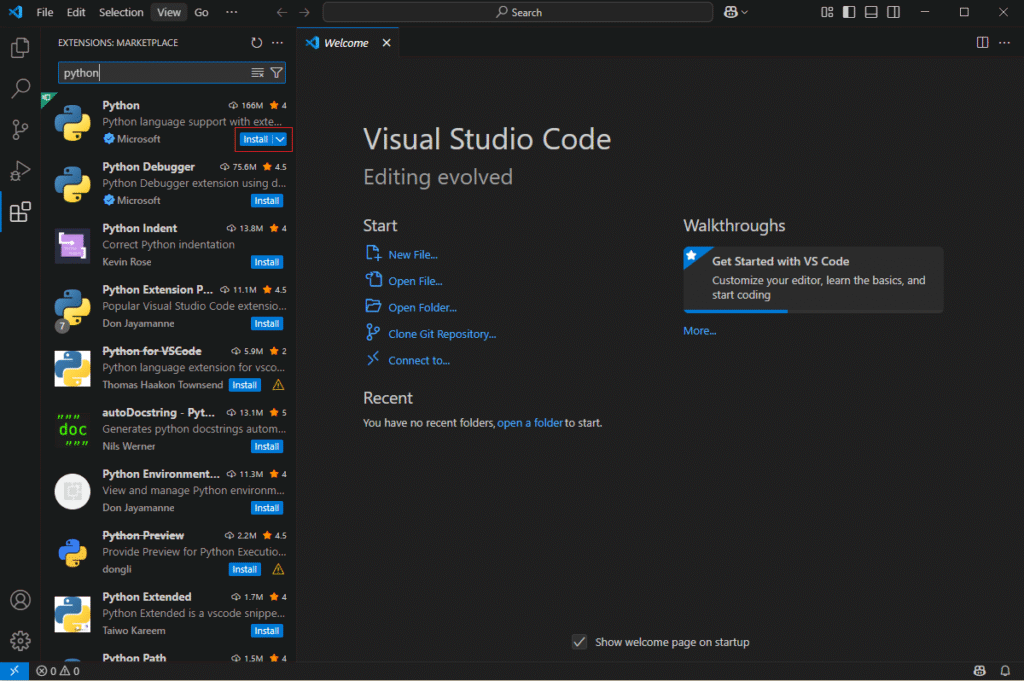The height and width of the screenshot is (681, 1024).
Task: Go forward with the navigation arrow
Action: pyautogui.click(x=304, y=12)
